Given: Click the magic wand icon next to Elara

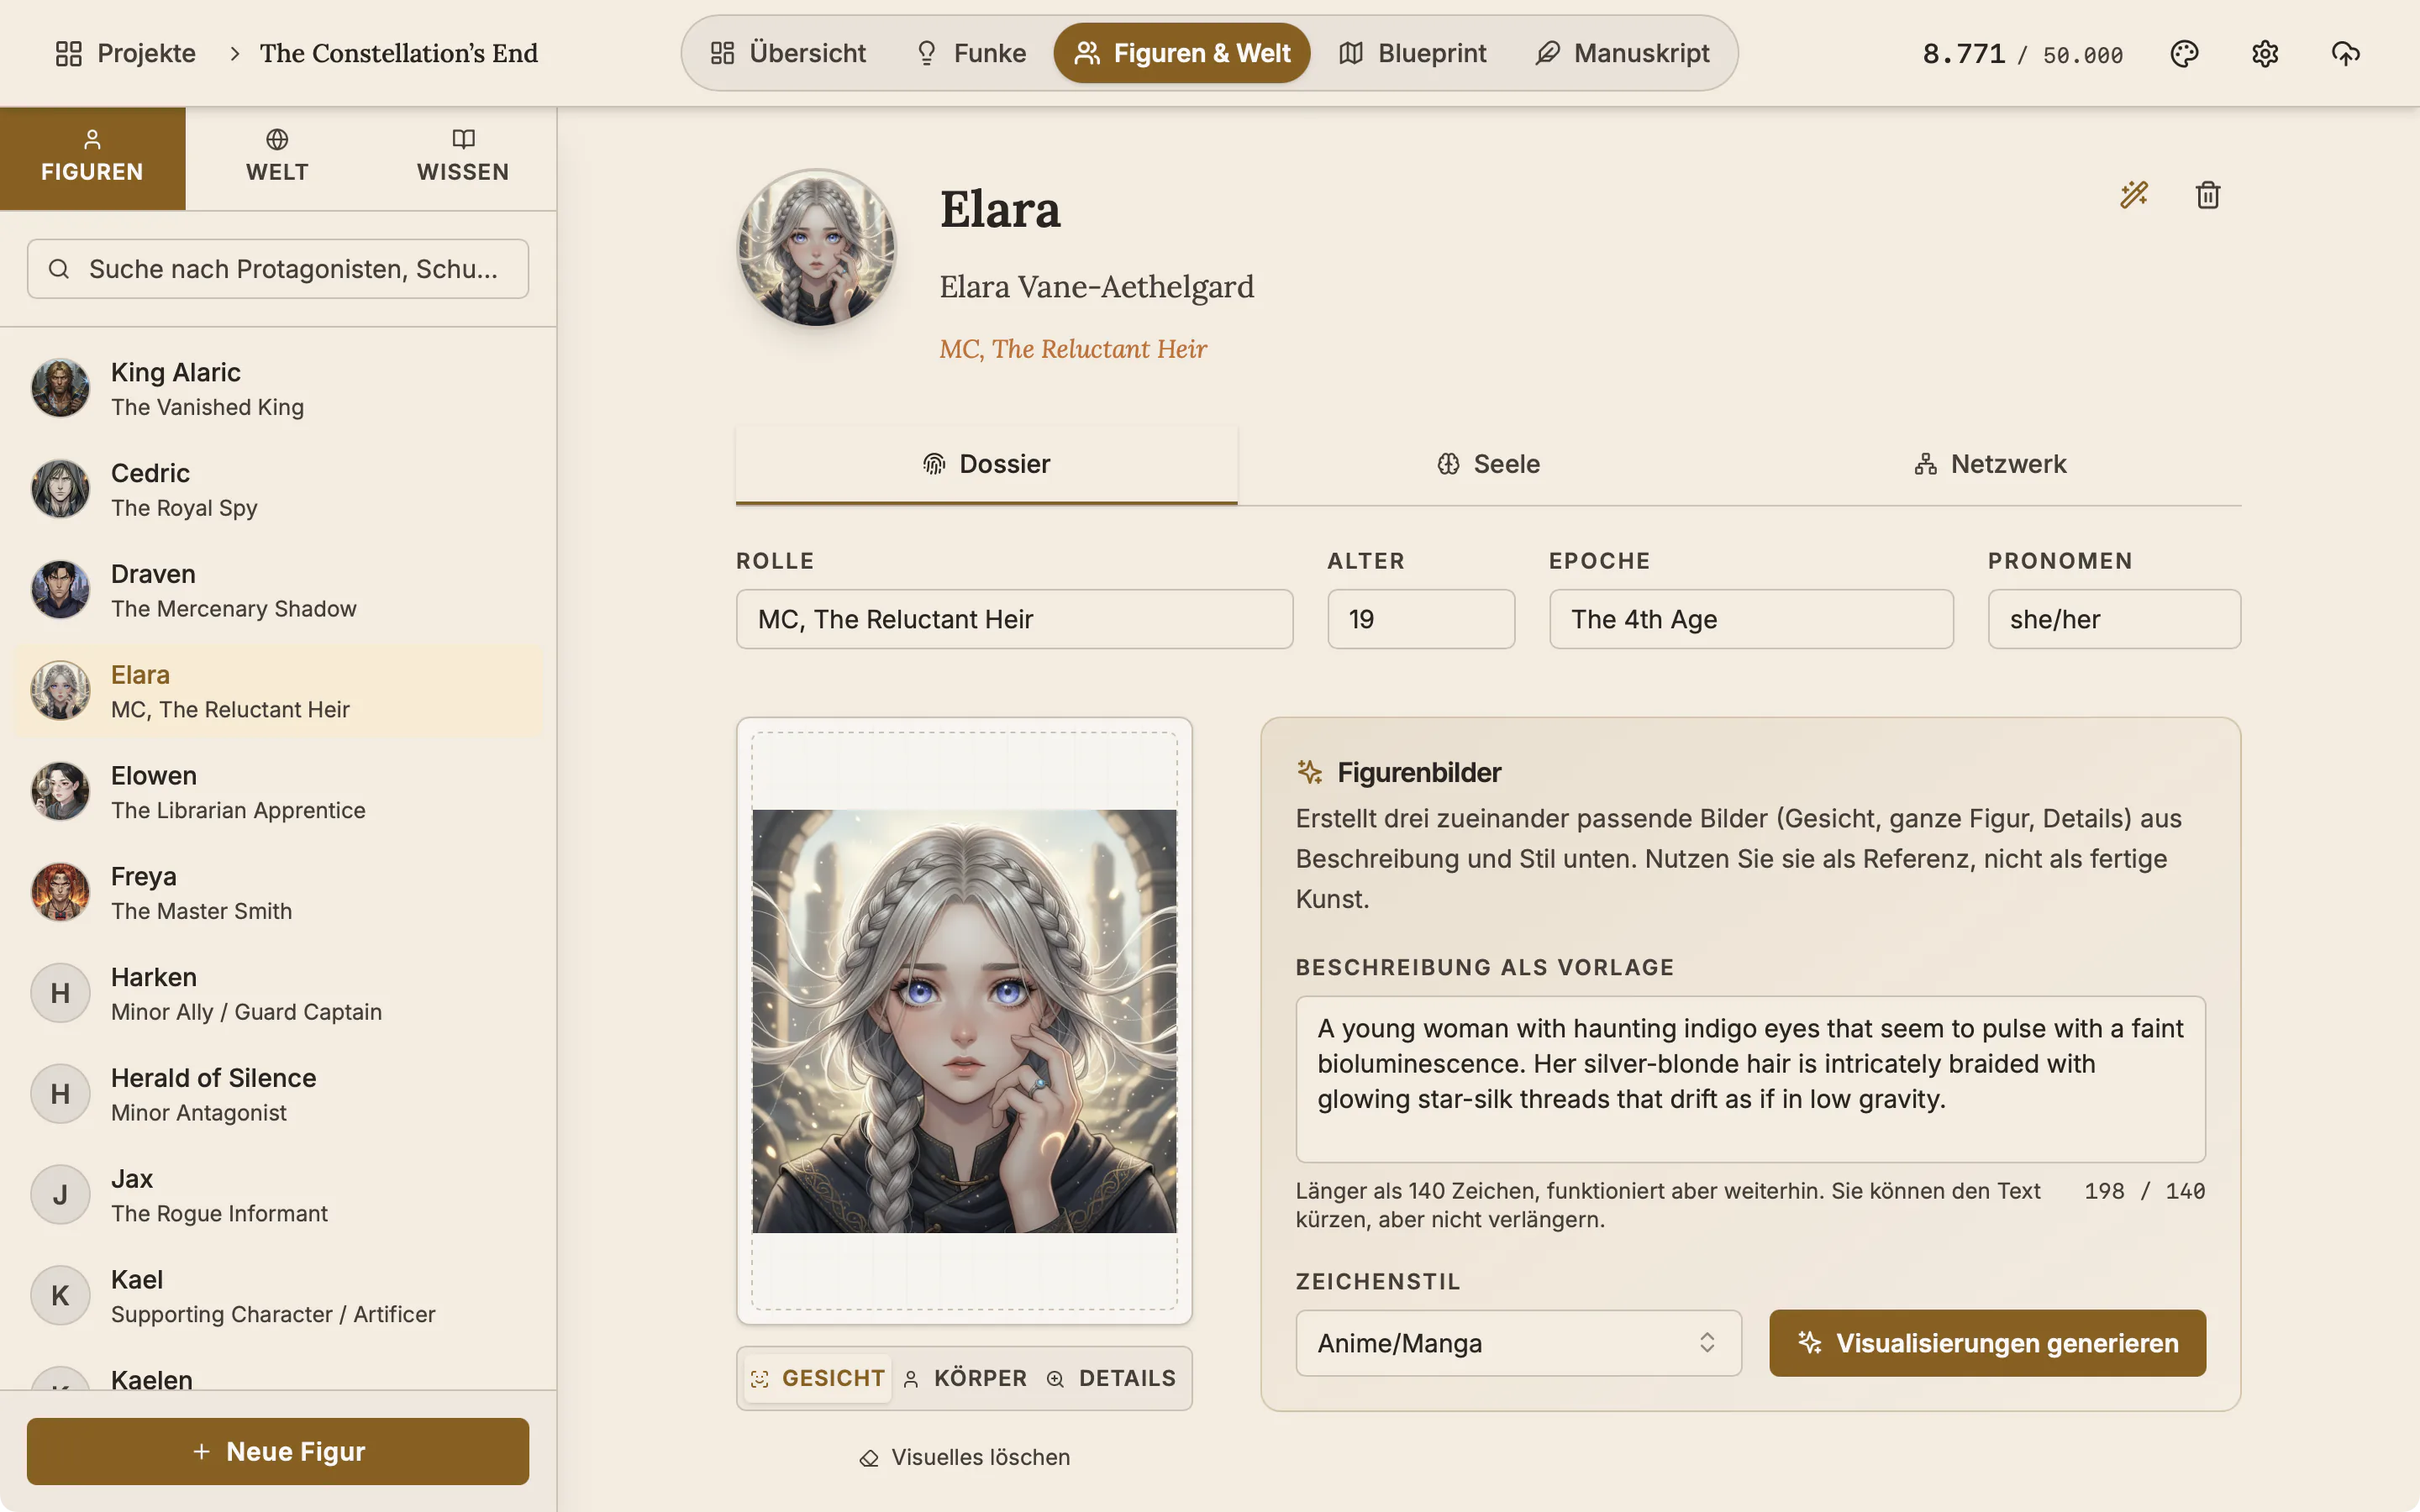Looking at the screenshot, I should (x=2134, y=194).
